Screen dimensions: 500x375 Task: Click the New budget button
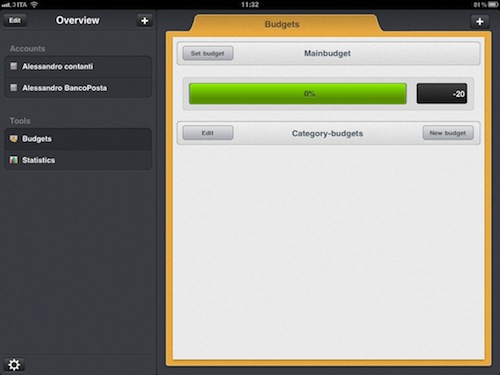coord(448,133)
